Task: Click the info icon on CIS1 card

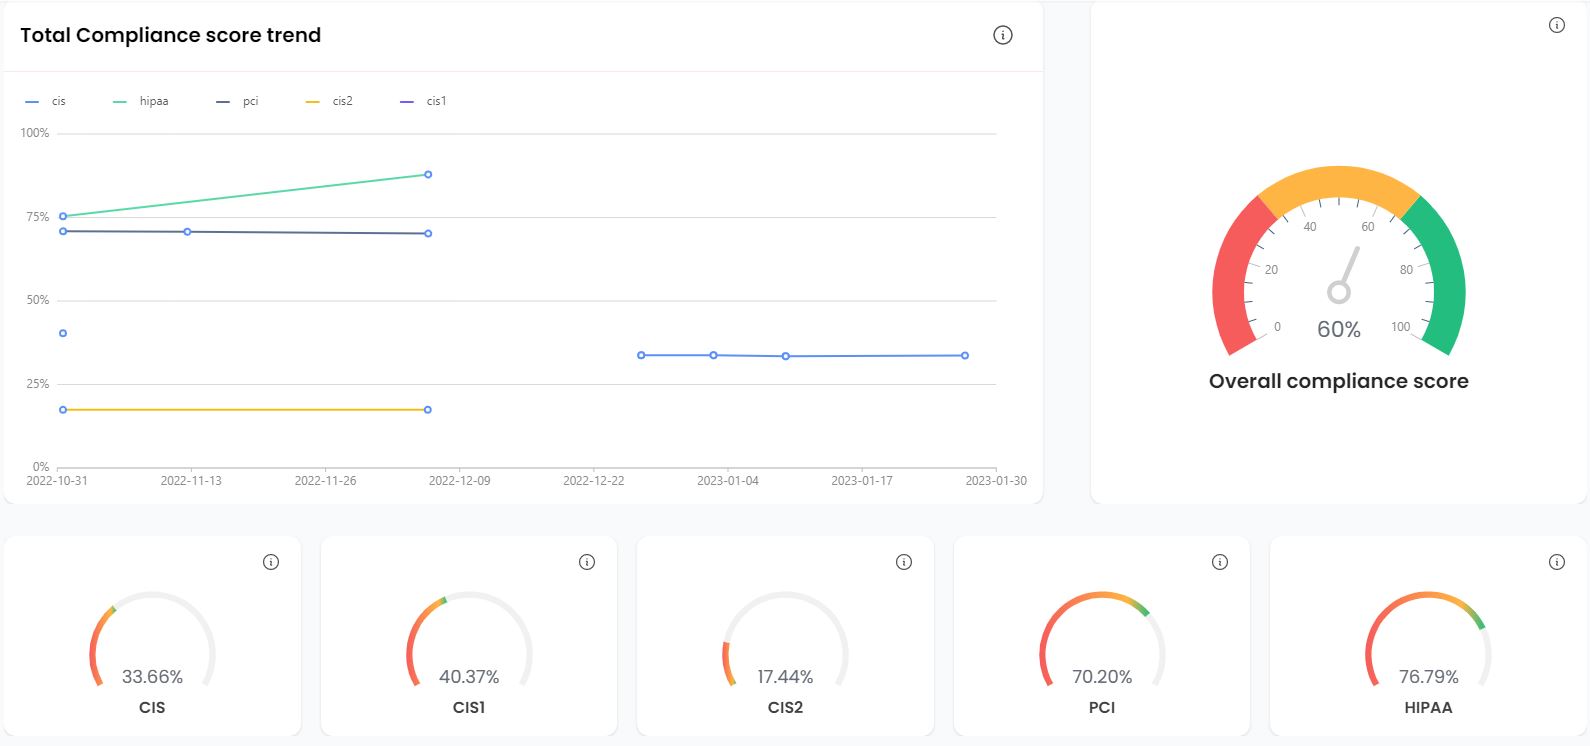Action: pos(587,562)
